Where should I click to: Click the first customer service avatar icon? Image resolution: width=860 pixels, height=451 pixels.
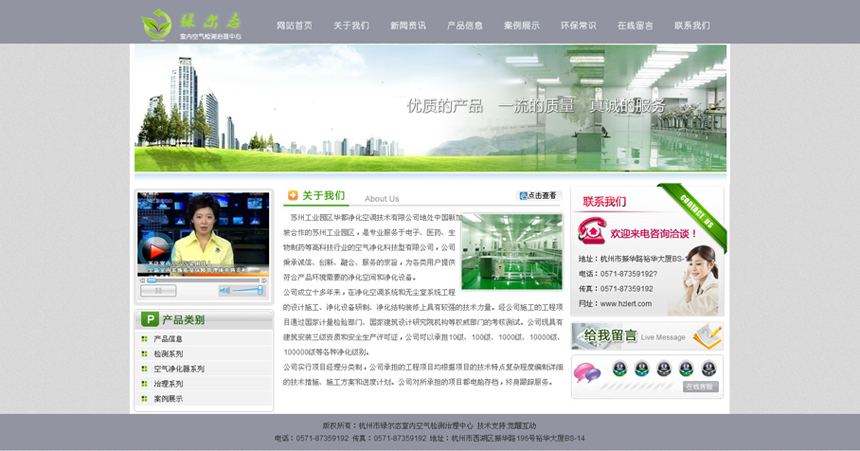click(619, 368)
